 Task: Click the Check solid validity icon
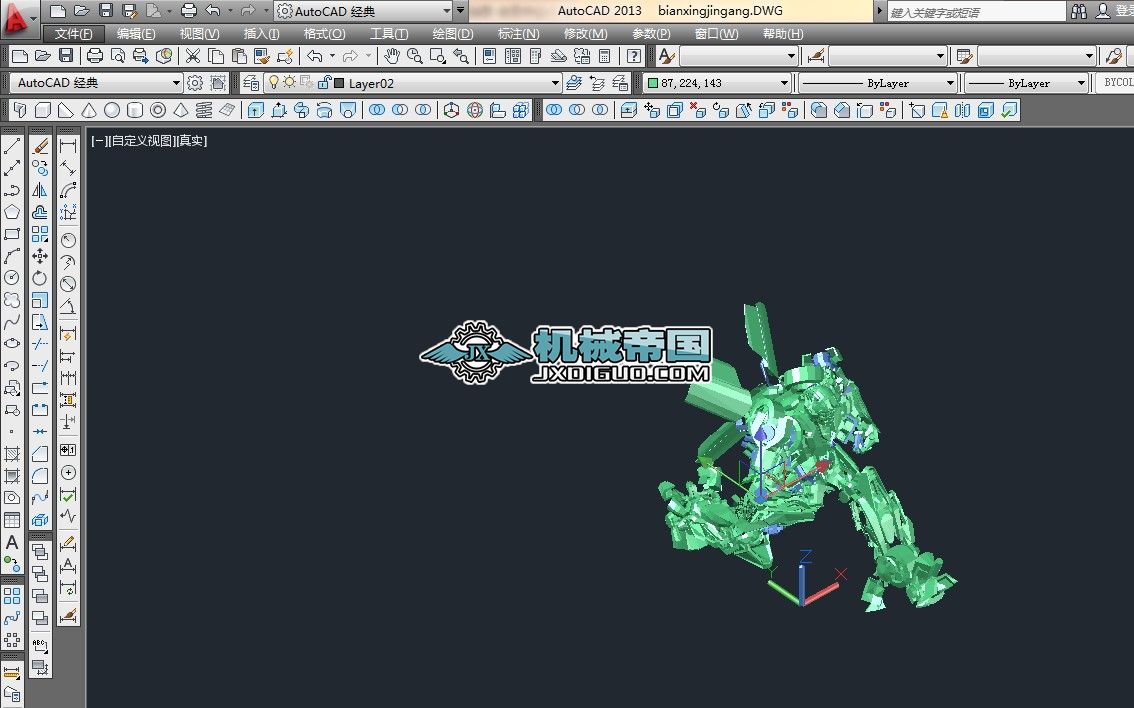point(1008,110)
